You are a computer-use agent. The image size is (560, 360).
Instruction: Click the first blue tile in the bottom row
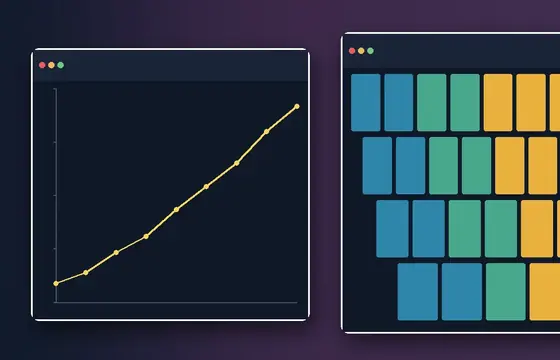[418, 292]
